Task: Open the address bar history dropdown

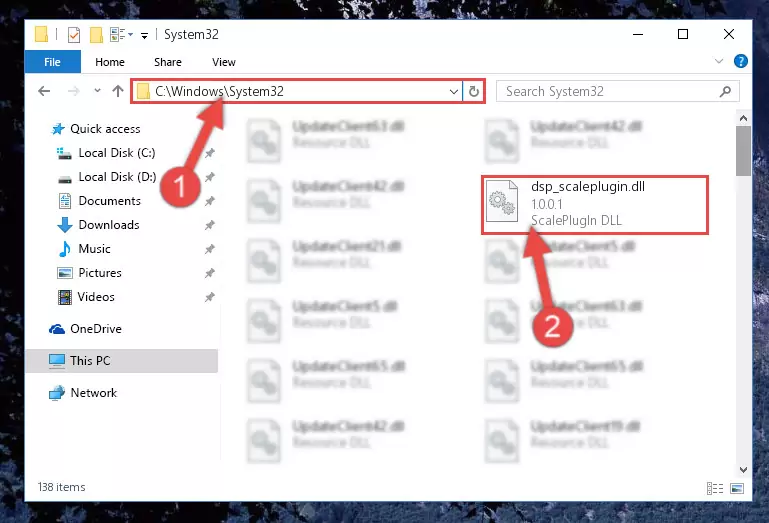Action: 454,91
